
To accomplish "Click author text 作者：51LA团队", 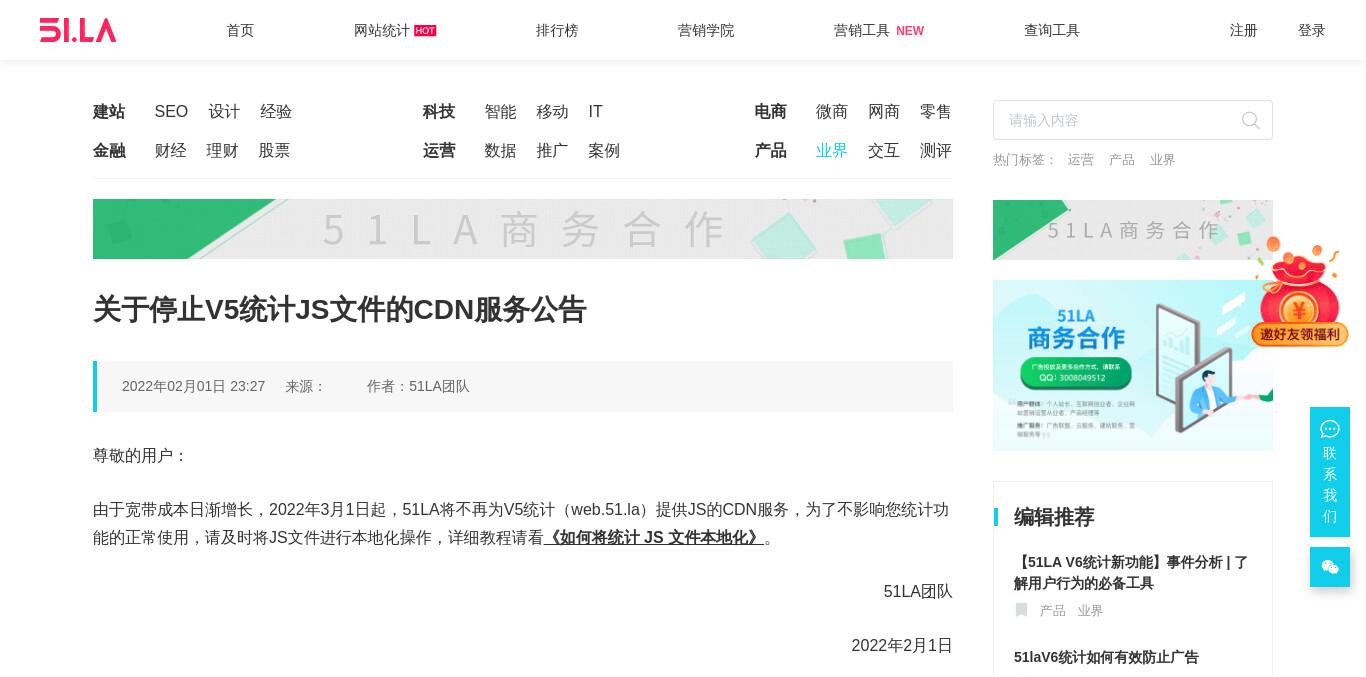I will click(x=418, y=387).
